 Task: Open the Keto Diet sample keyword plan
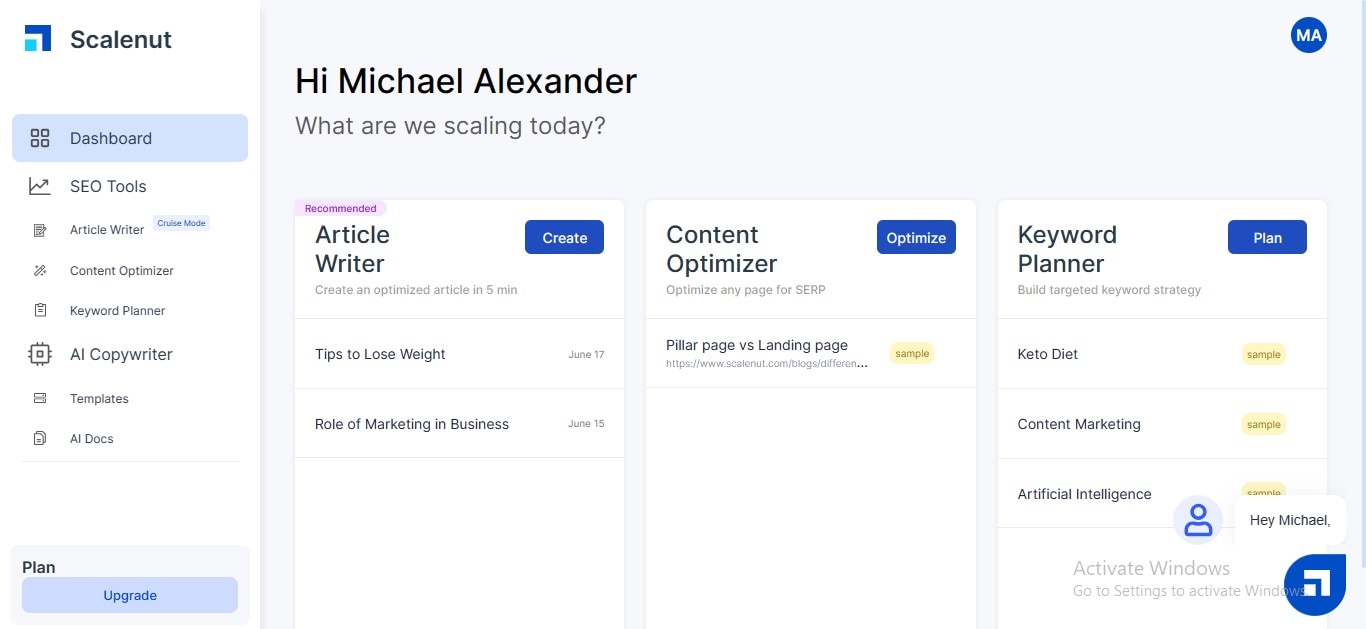(1162, 354)
